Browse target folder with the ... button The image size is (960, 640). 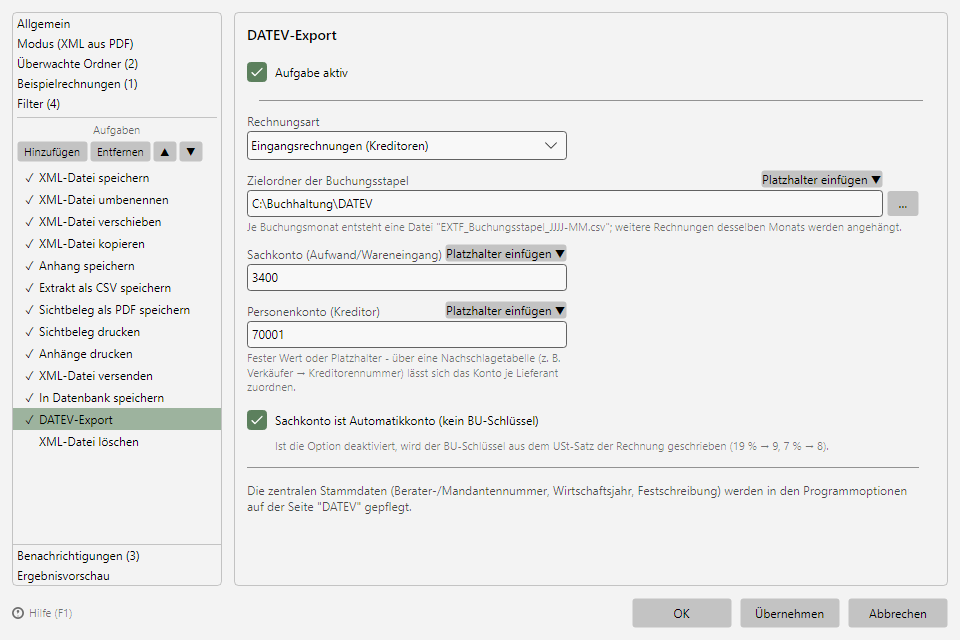click(x=902, y=204)
